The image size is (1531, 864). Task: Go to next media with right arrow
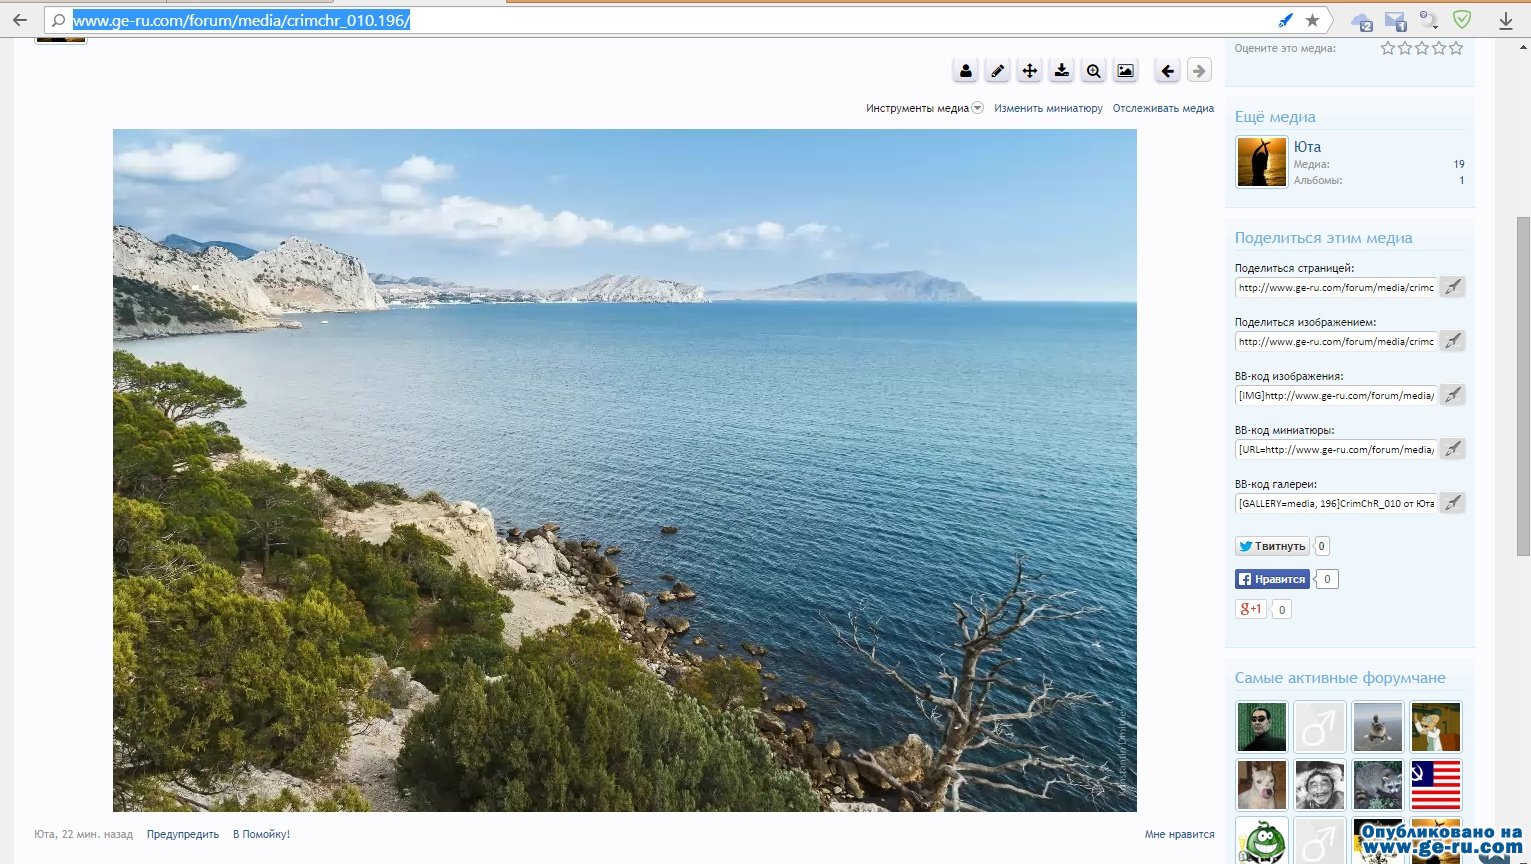pos(1199,70)
